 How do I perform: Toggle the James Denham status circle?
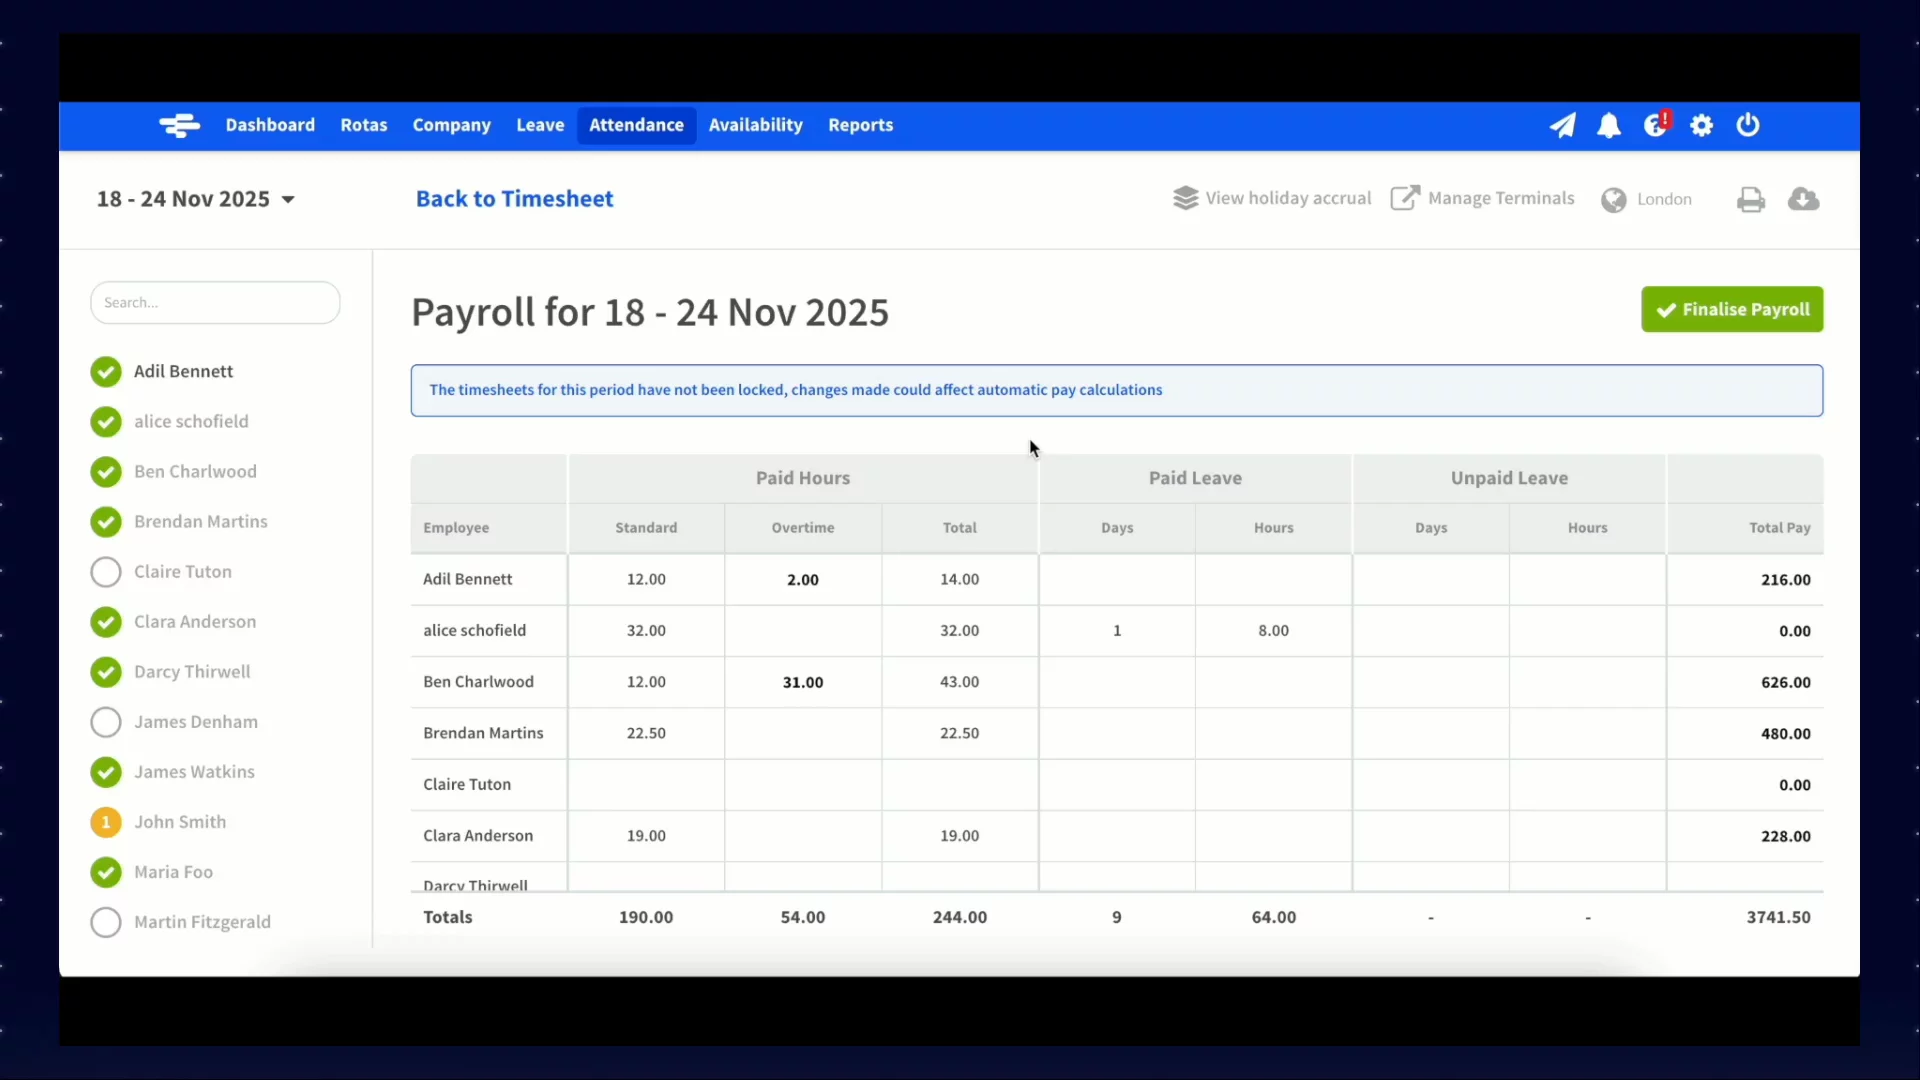point(106,722)
